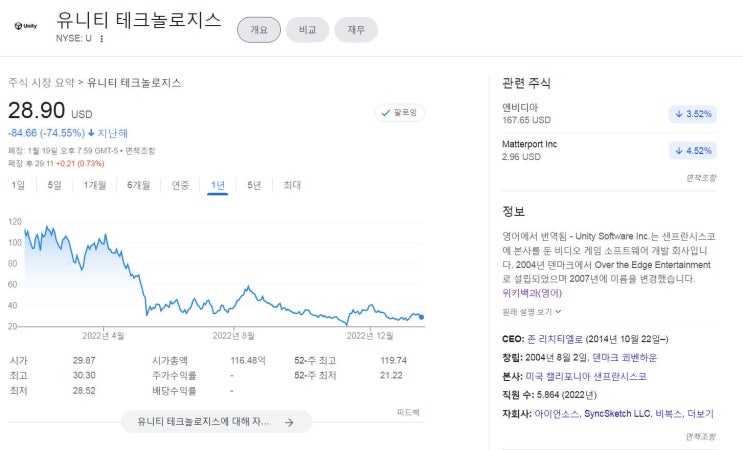
Task: Click the 피드백 feedback link
Action: point(408,413)
